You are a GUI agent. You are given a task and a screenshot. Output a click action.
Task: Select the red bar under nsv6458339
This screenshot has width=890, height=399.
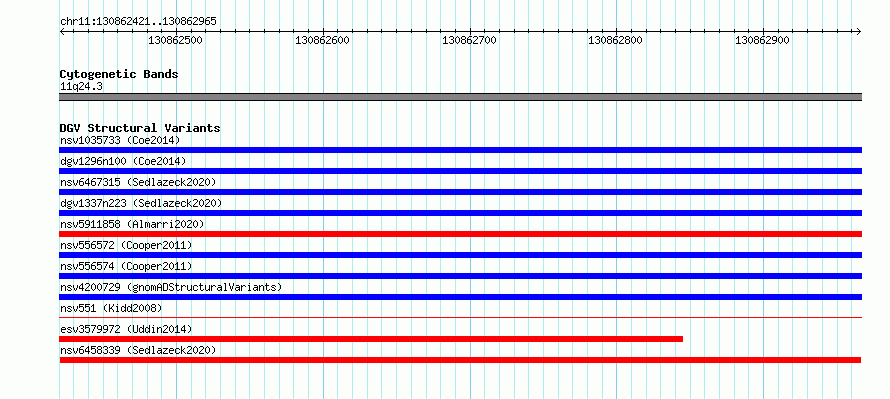pyautogui.click(x=460, y=360)
